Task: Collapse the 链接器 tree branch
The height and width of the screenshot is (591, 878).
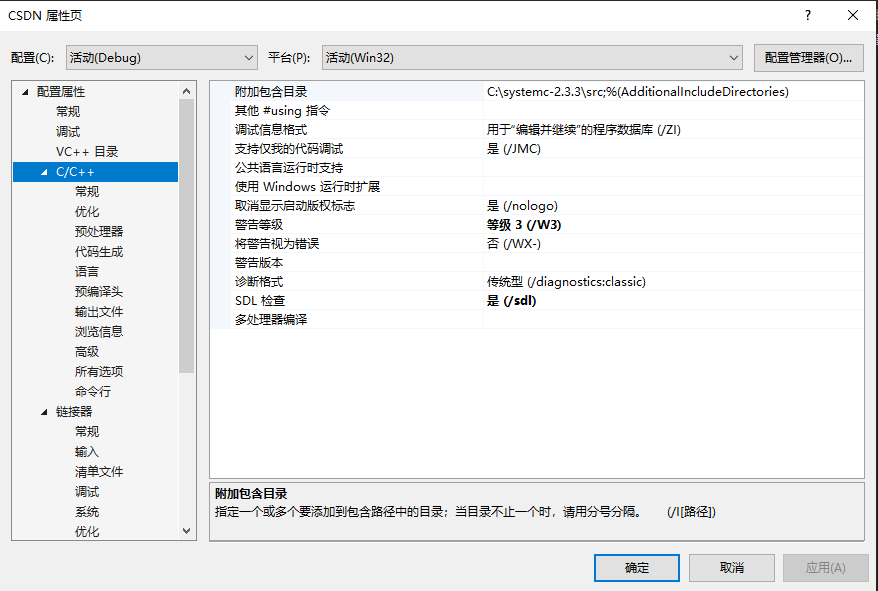Action: (42, 410)
